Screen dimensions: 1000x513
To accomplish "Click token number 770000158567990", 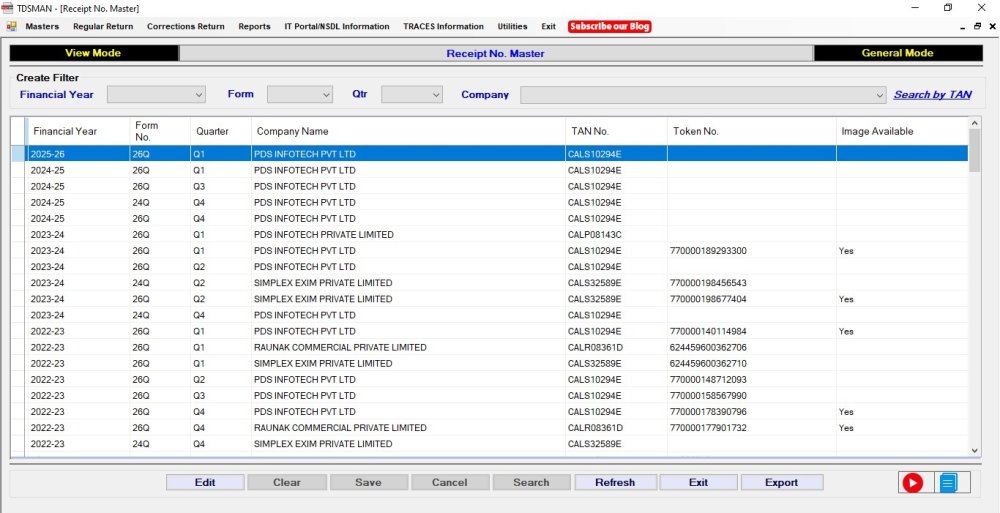I will coord(708,396).
